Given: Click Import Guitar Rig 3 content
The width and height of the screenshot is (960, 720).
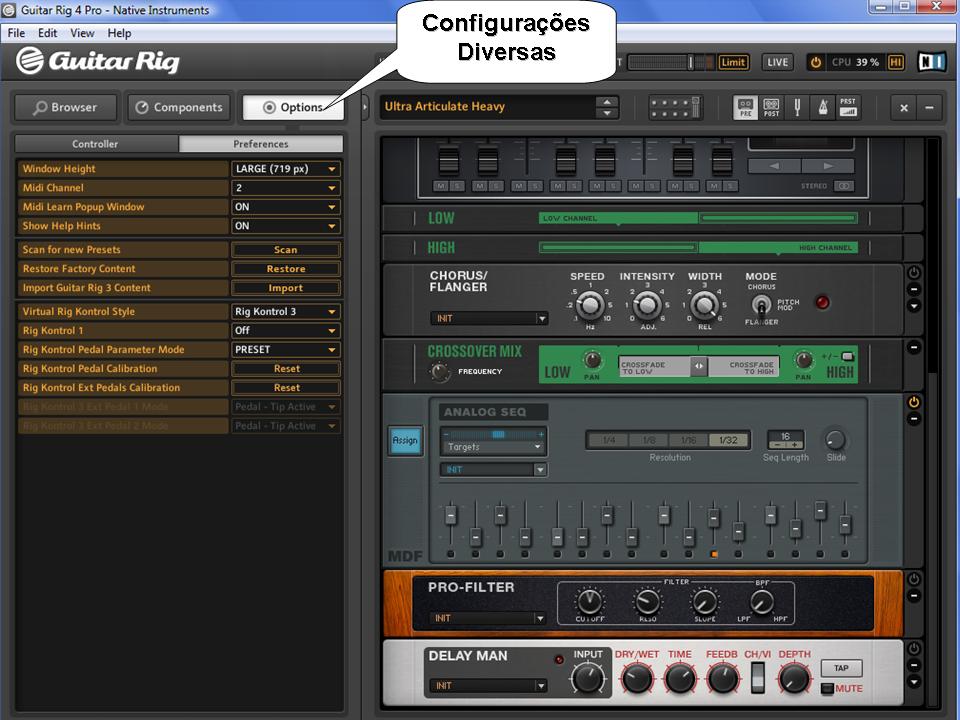Looking at the screenshot, I should point(285,288).
